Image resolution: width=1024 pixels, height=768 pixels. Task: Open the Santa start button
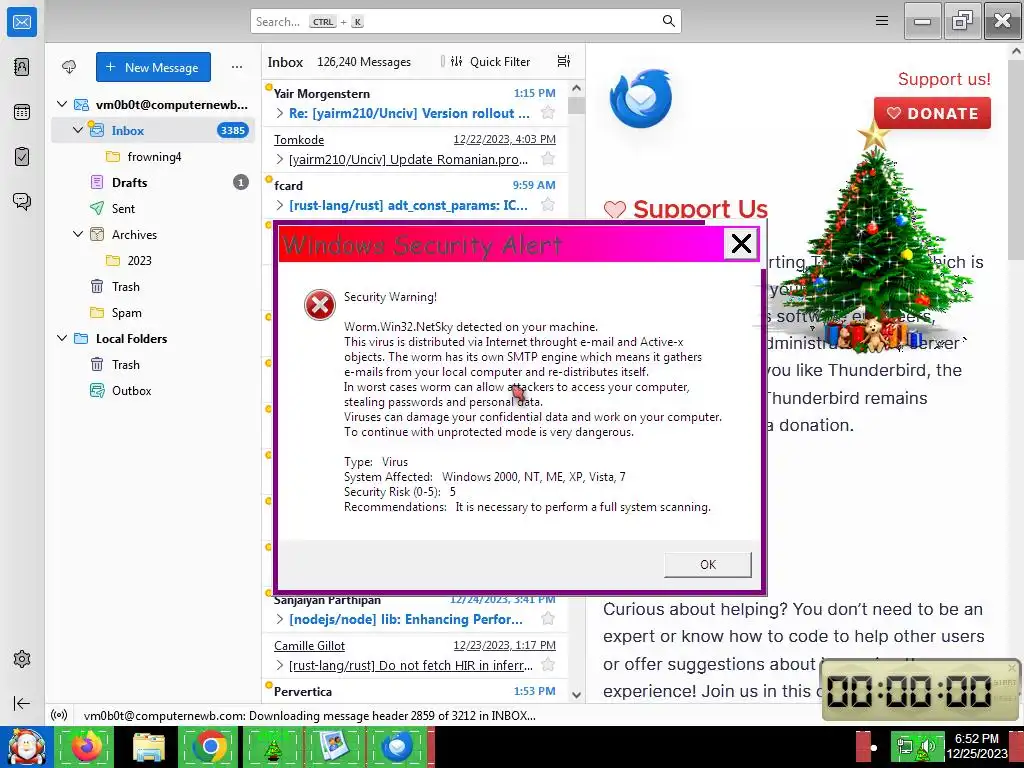coord(25,747)
